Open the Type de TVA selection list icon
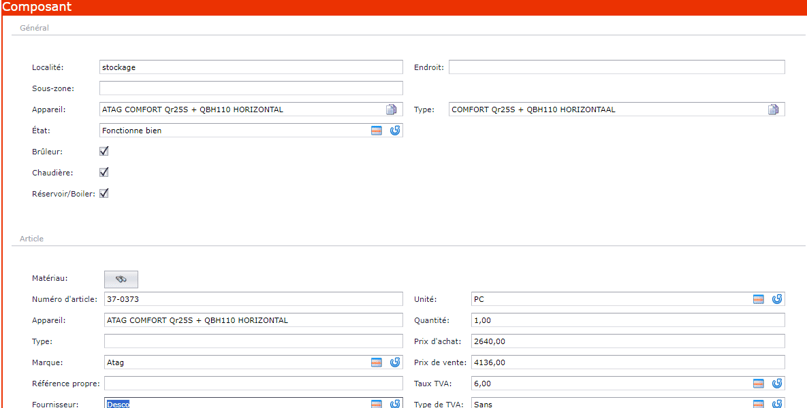The width and height of the screenshot is (807, 408). coord(759,404)
